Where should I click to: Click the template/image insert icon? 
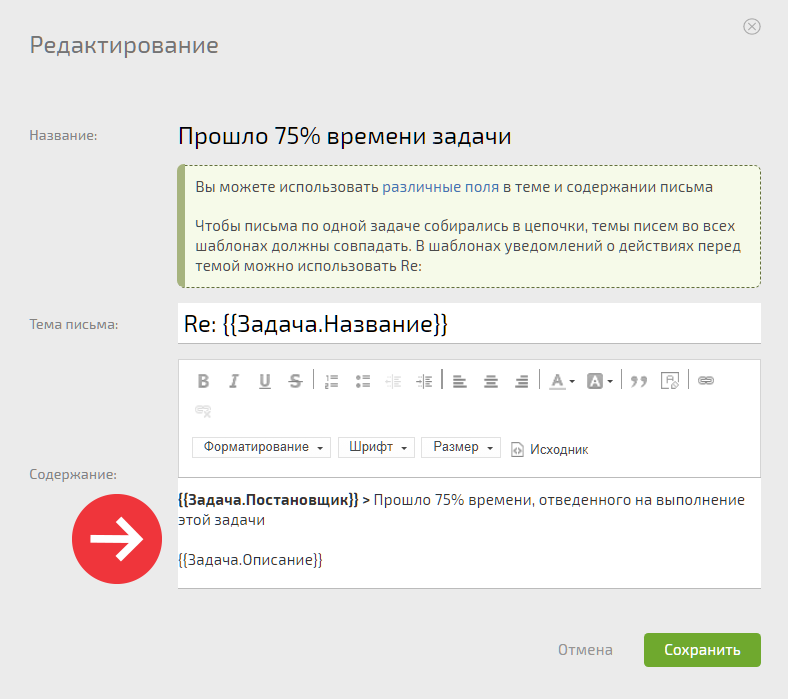[x=670, y=381]
